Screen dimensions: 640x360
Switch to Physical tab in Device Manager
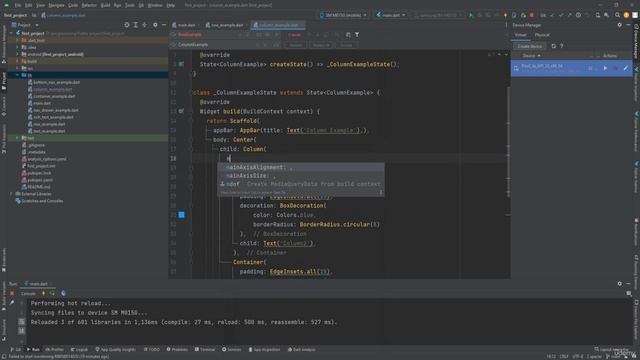point(542,35)
